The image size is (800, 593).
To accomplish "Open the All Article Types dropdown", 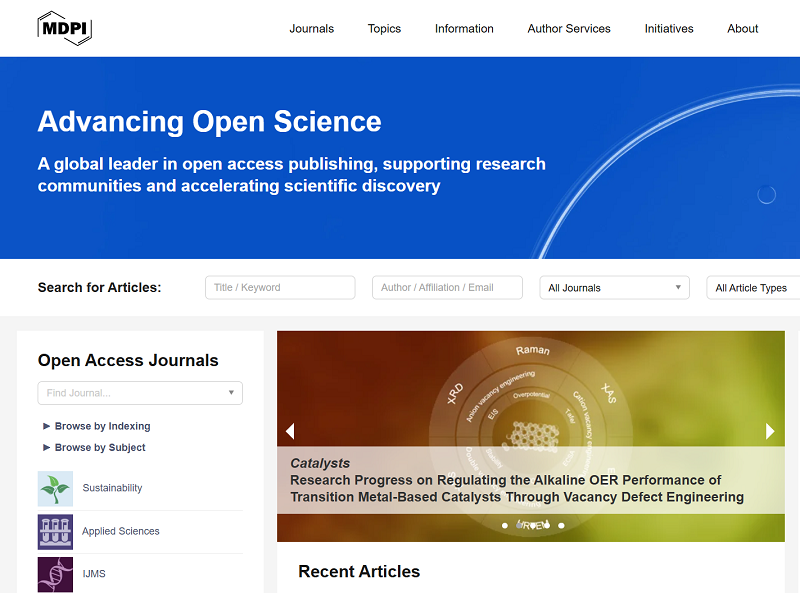I will click(x=753, y=287).
